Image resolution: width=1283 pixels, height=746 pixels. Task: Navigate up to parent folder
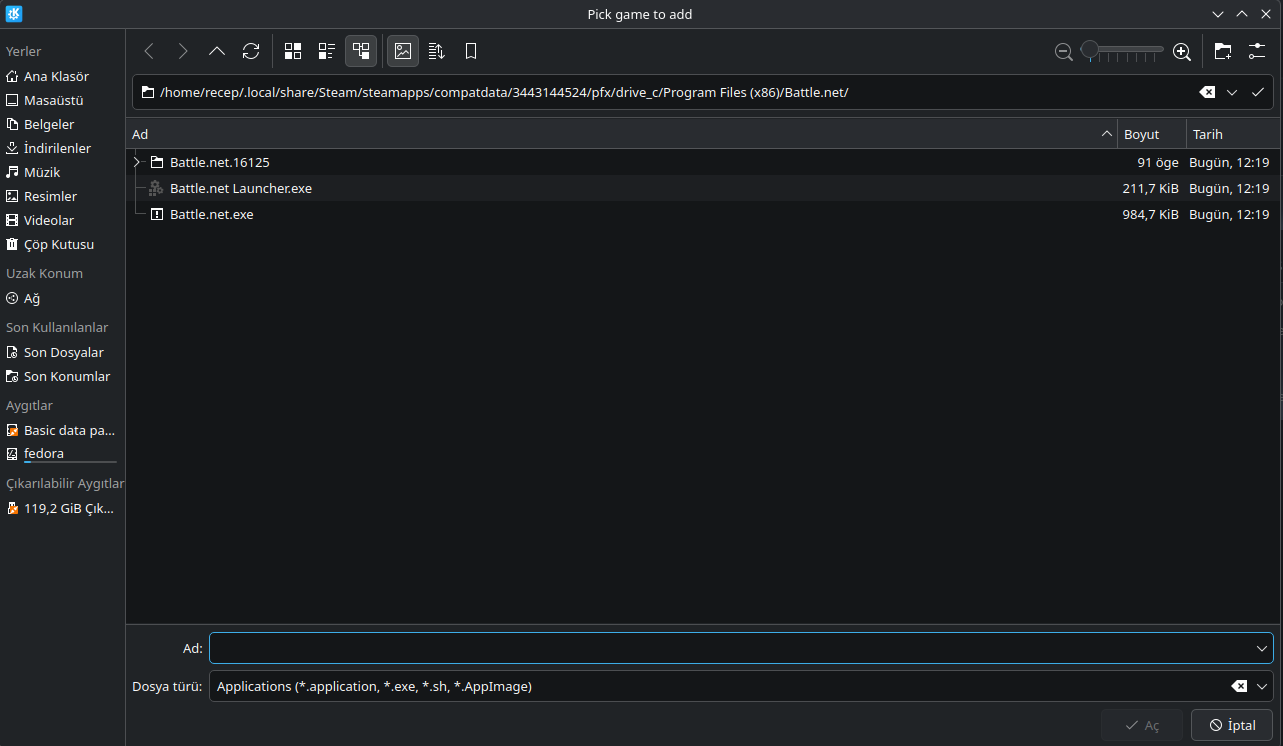coord(217,51)
